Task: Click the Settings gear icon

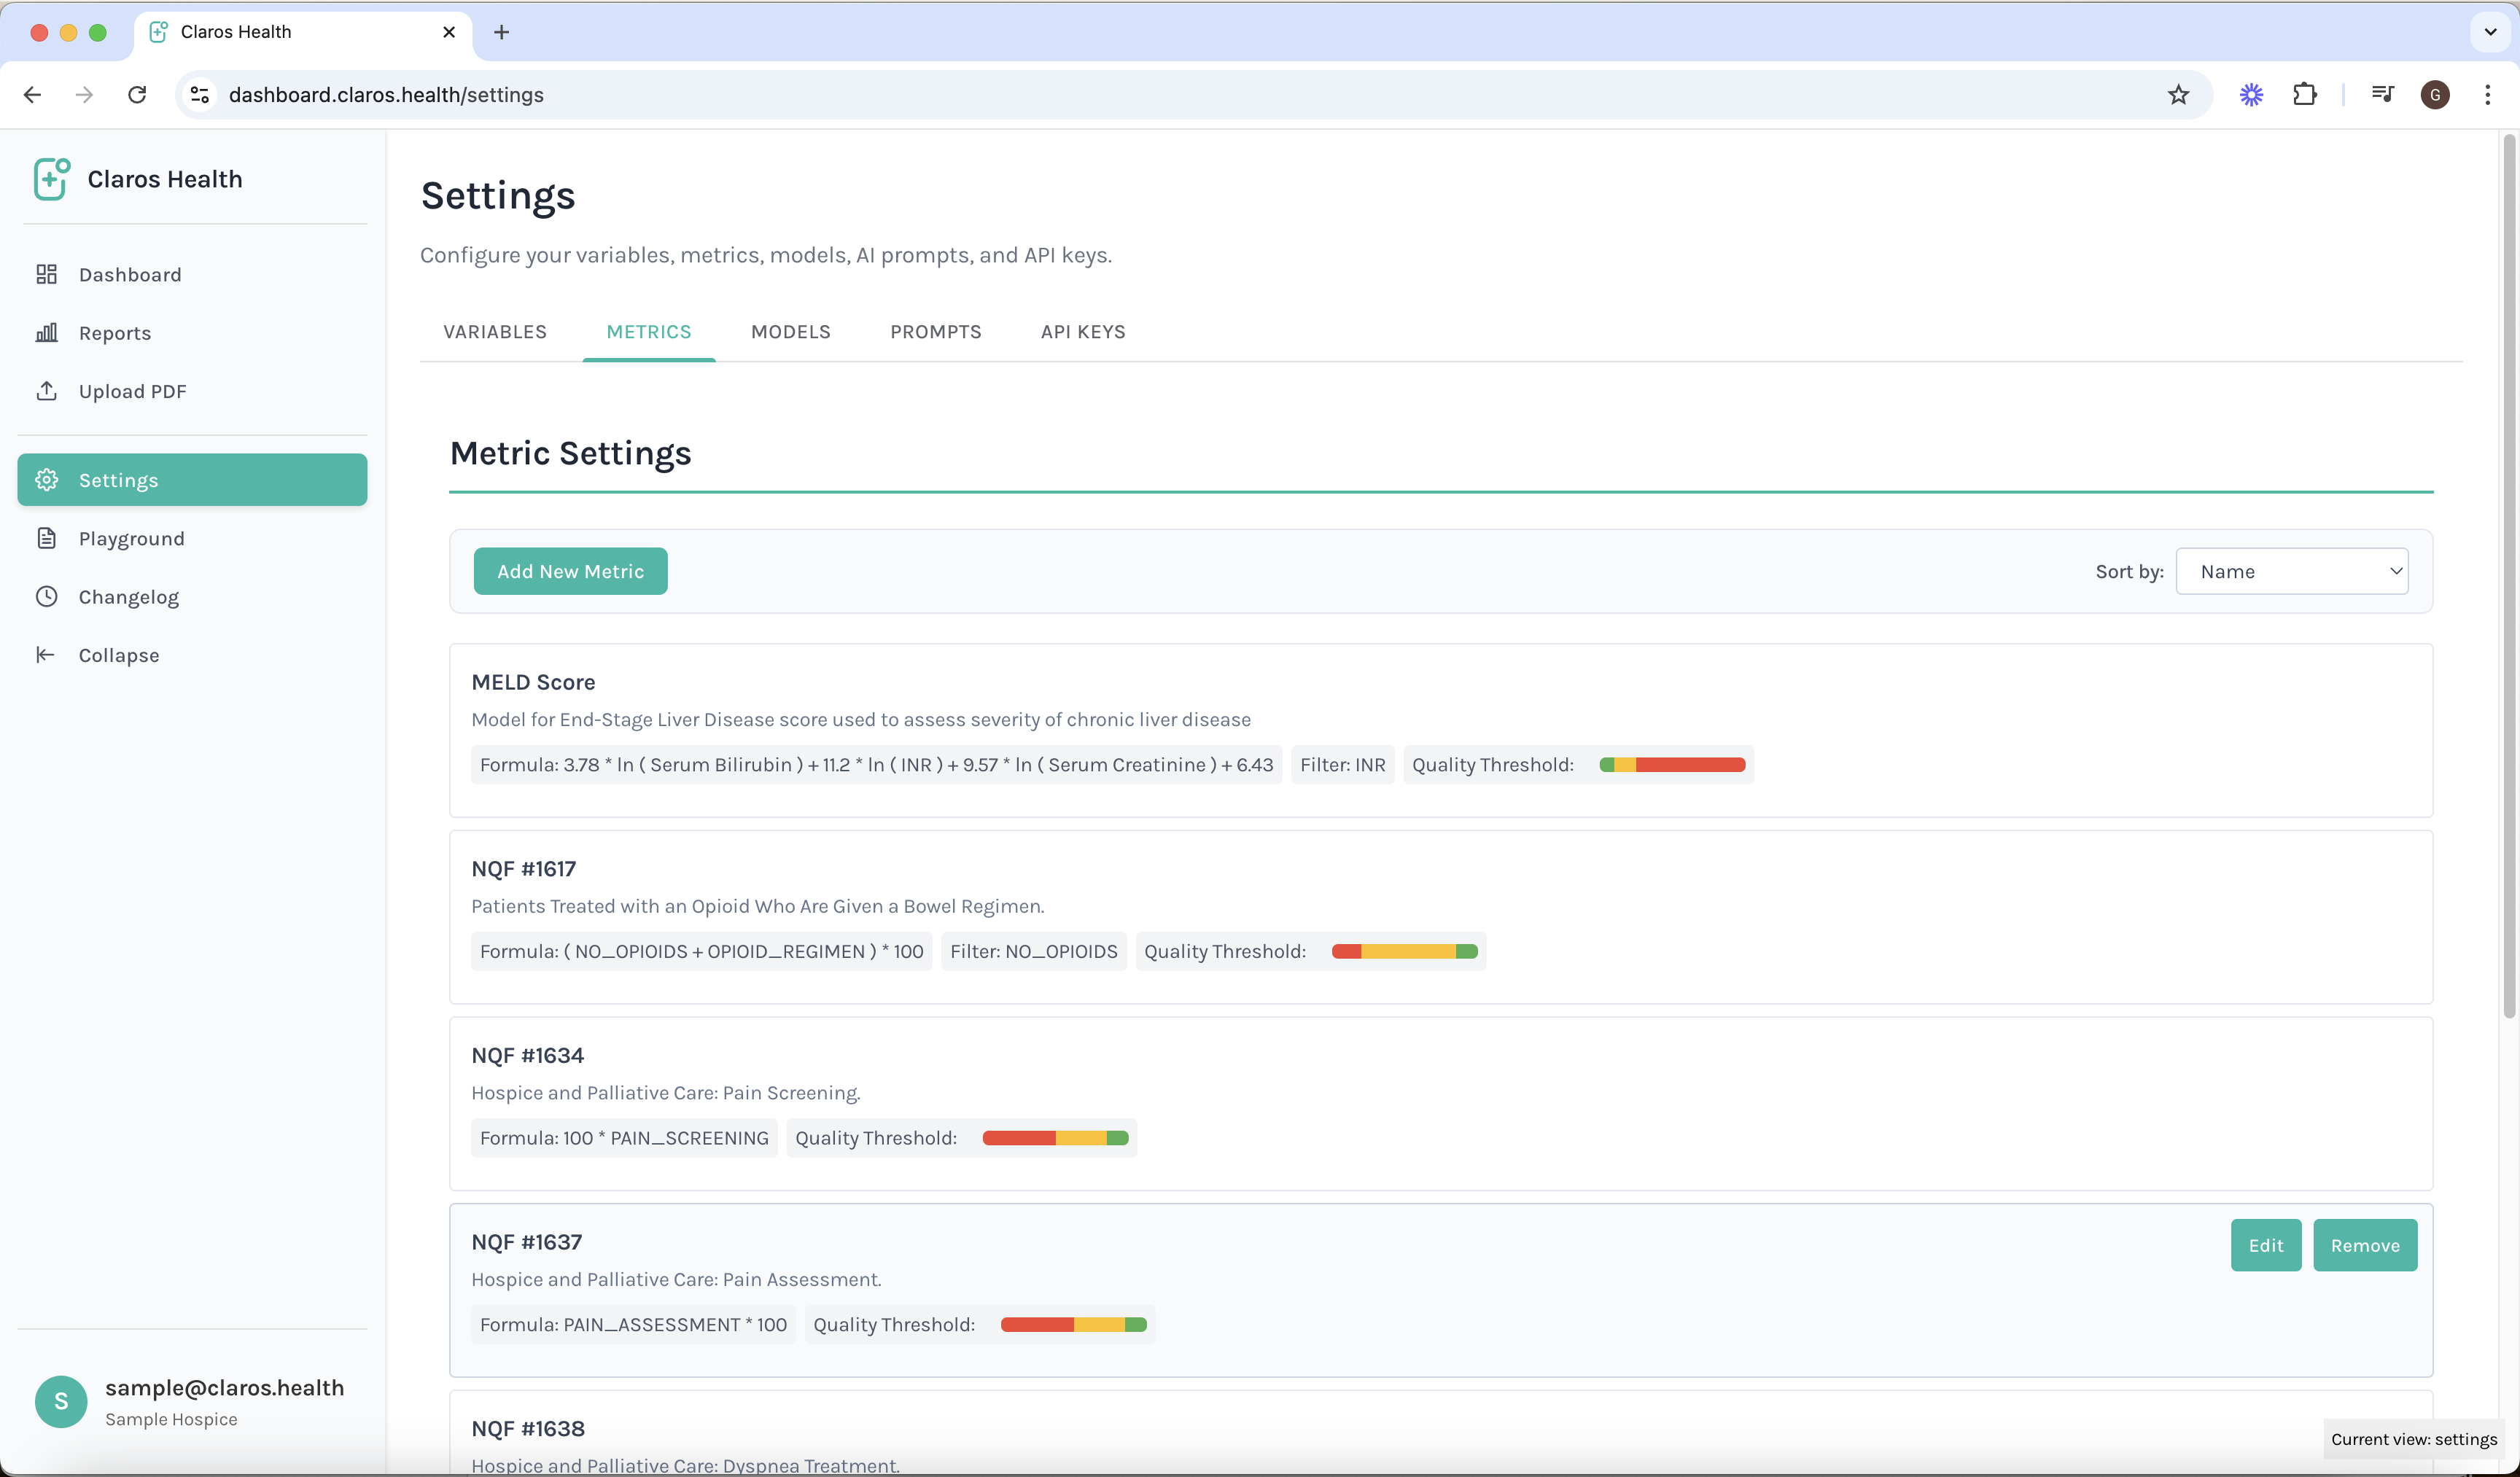Action: click(47, 479)
